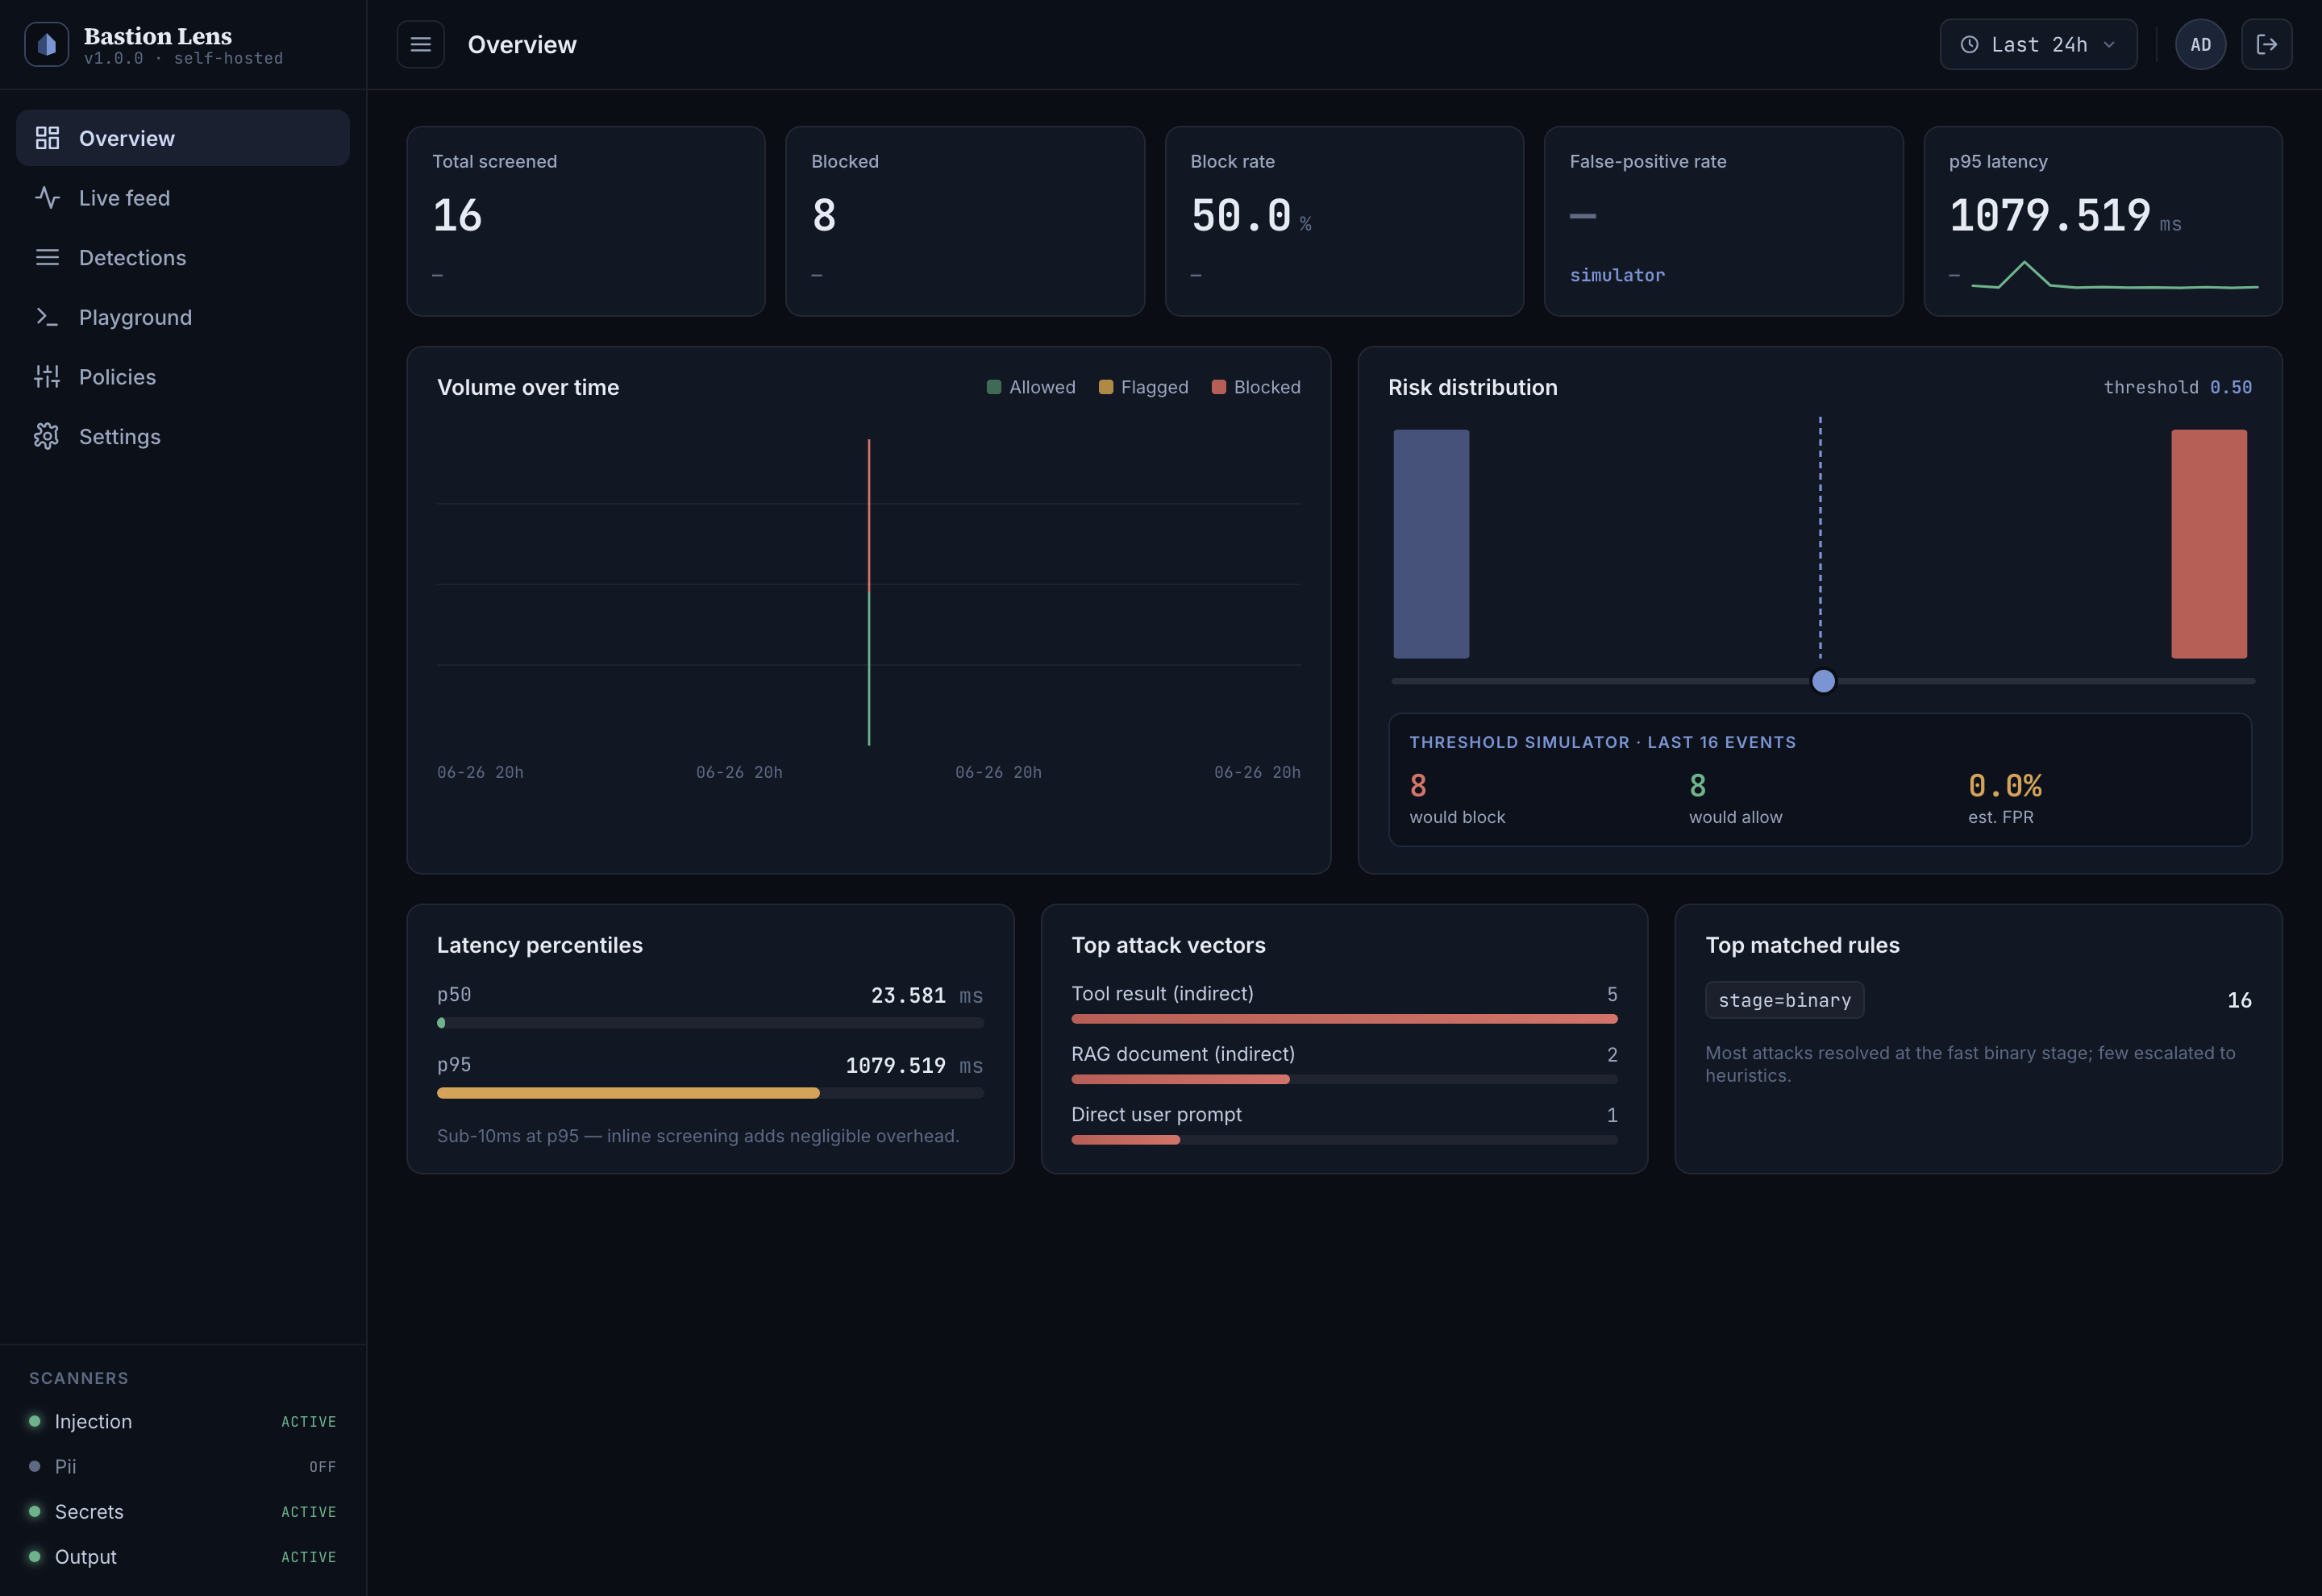The width and height of the screenshot is (2322, 1596).
Task: Go to Live feed page
Action: click(x=183, y=198)
